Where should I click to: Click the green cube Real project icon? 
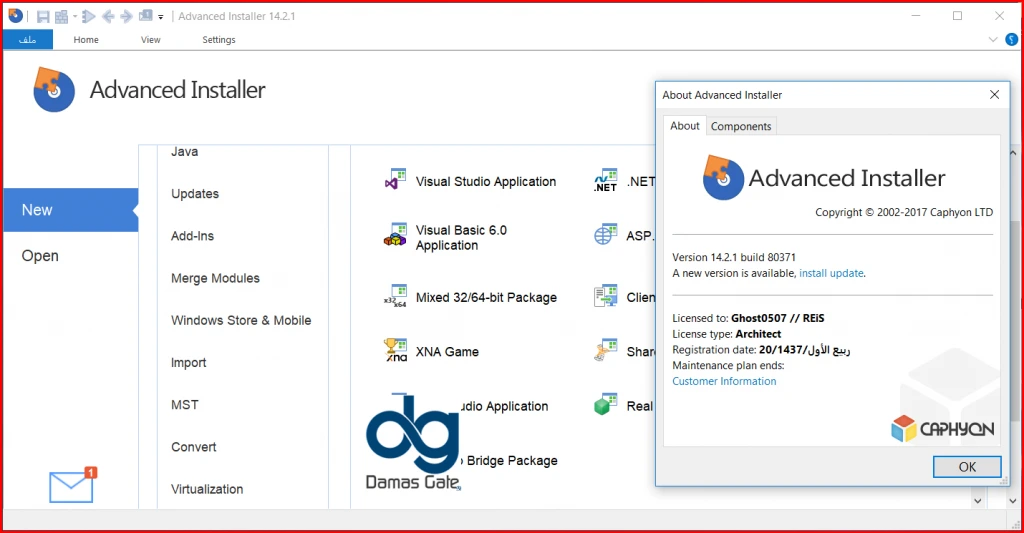(606, 404)
